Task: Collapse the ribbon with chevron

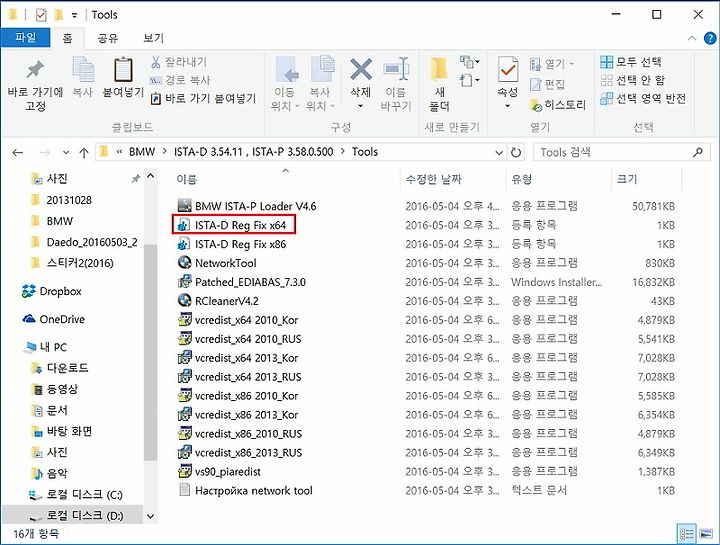Action: [692, 38]
